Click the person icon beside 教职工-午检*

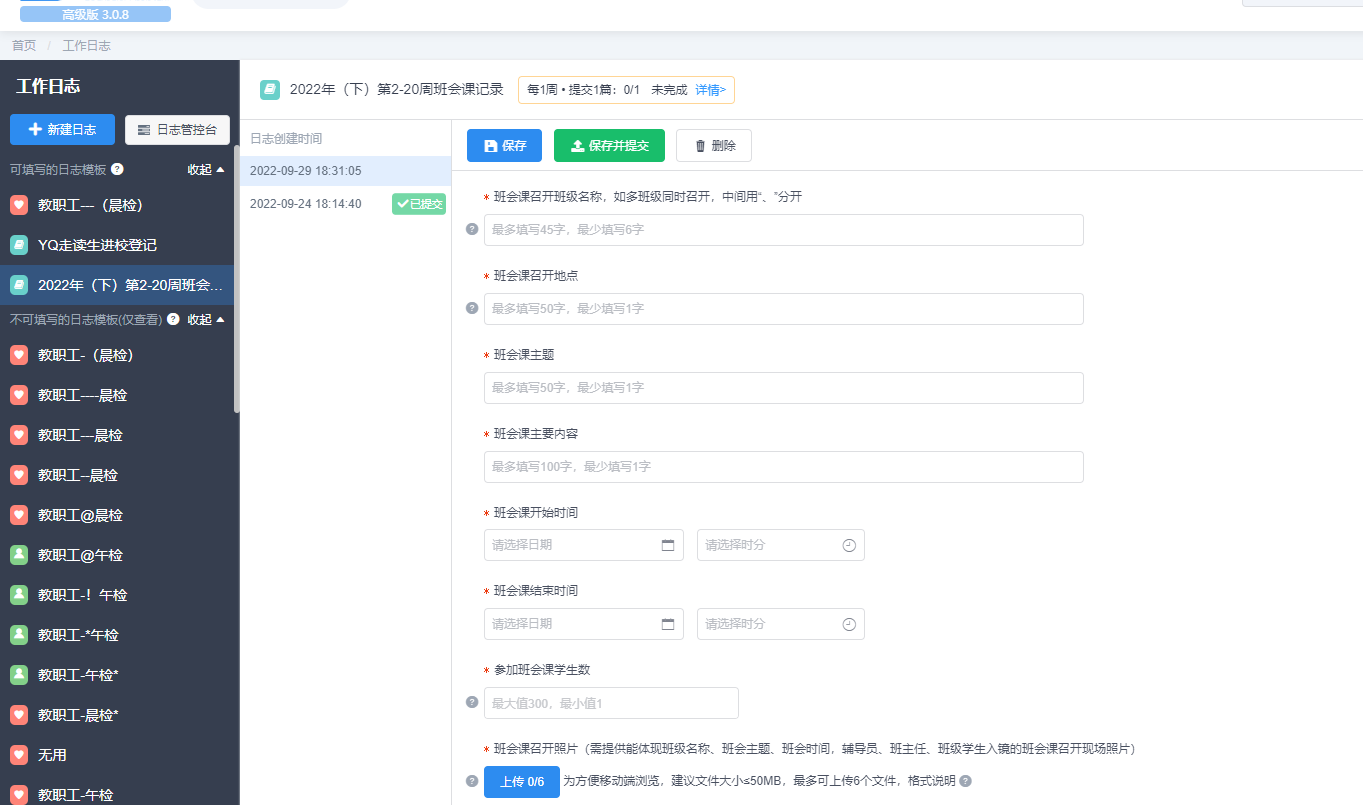[x=18, y=675]
